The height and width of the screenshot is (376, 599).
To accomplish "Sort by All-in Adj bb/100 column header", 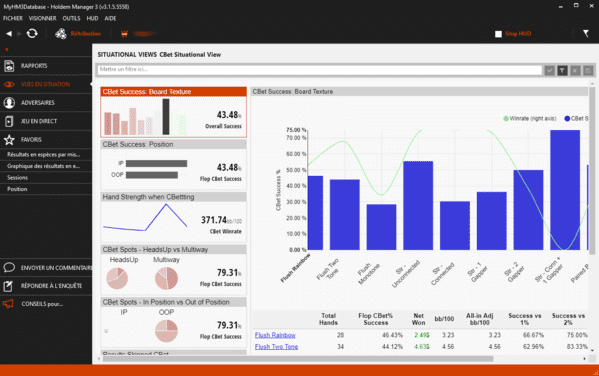I will pyautogui.click(x=479, y=319).
